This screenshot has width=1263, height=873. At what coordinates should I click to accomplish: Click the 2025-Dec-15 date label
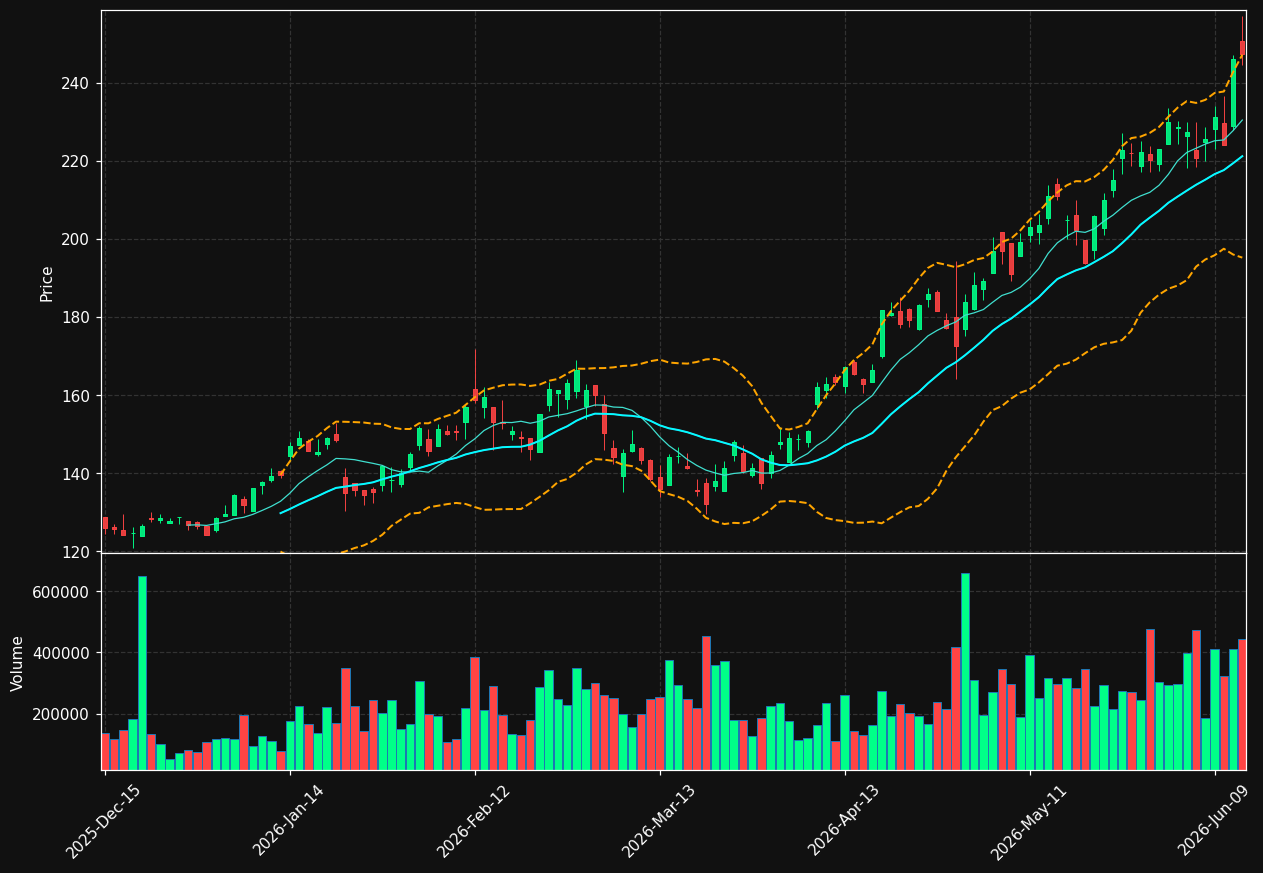[x=103, y=821]
